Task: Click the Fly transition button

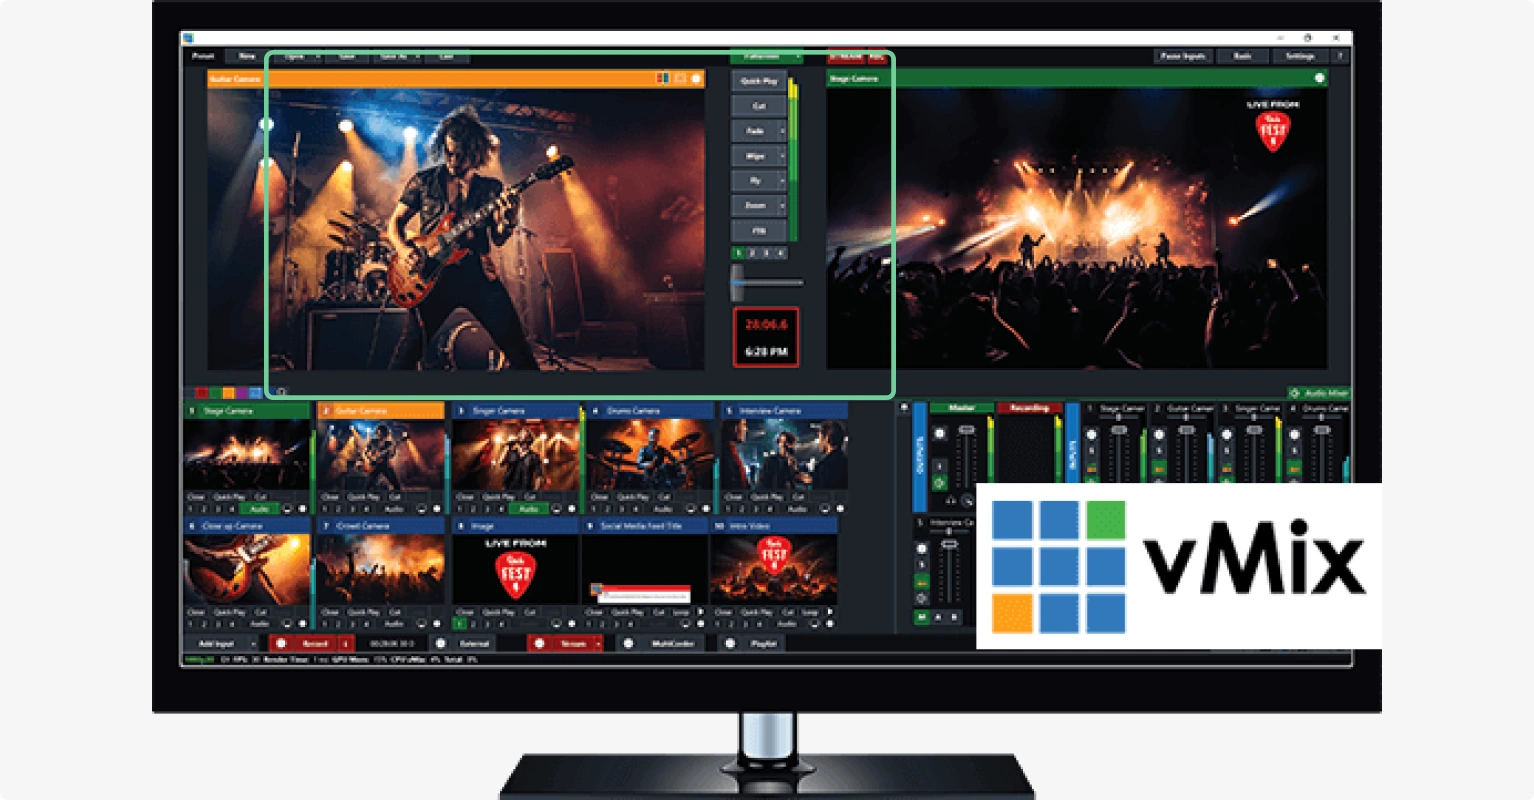Action: click(x=754, y=180)
